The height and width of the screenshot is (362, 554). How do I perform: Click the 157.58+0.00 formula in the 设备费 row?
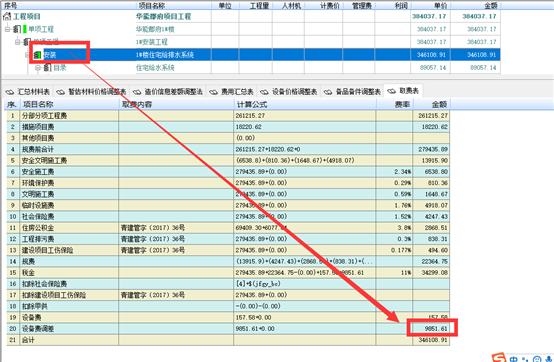point(253,318)
